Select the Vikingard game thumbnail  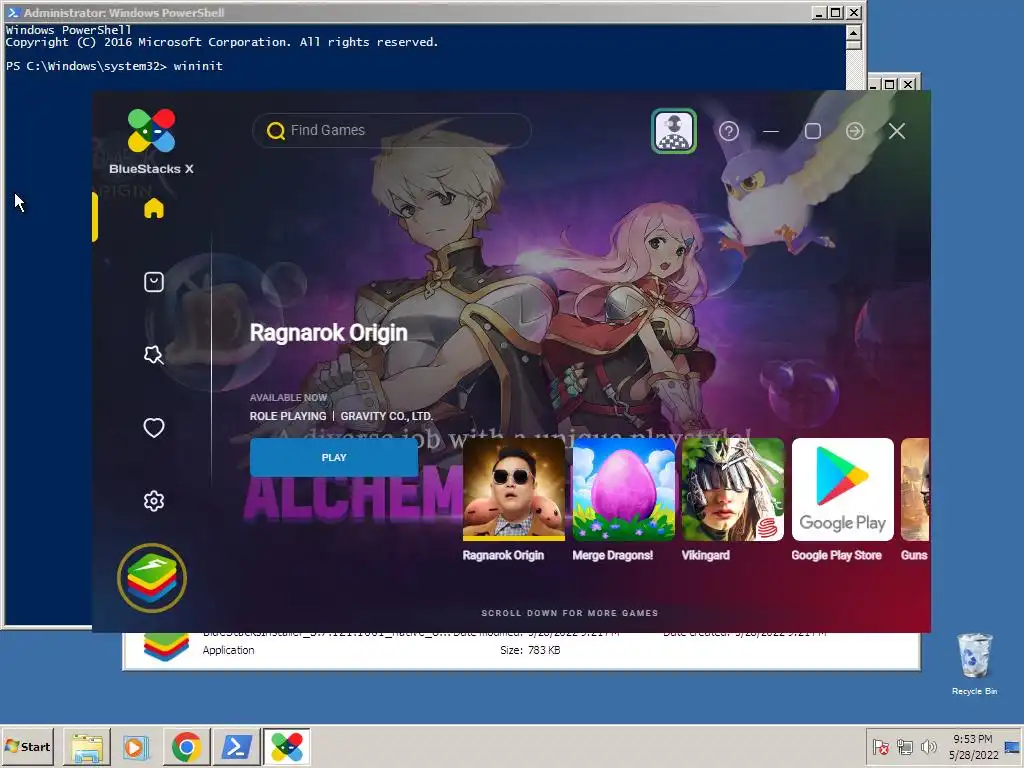[733, 489]
